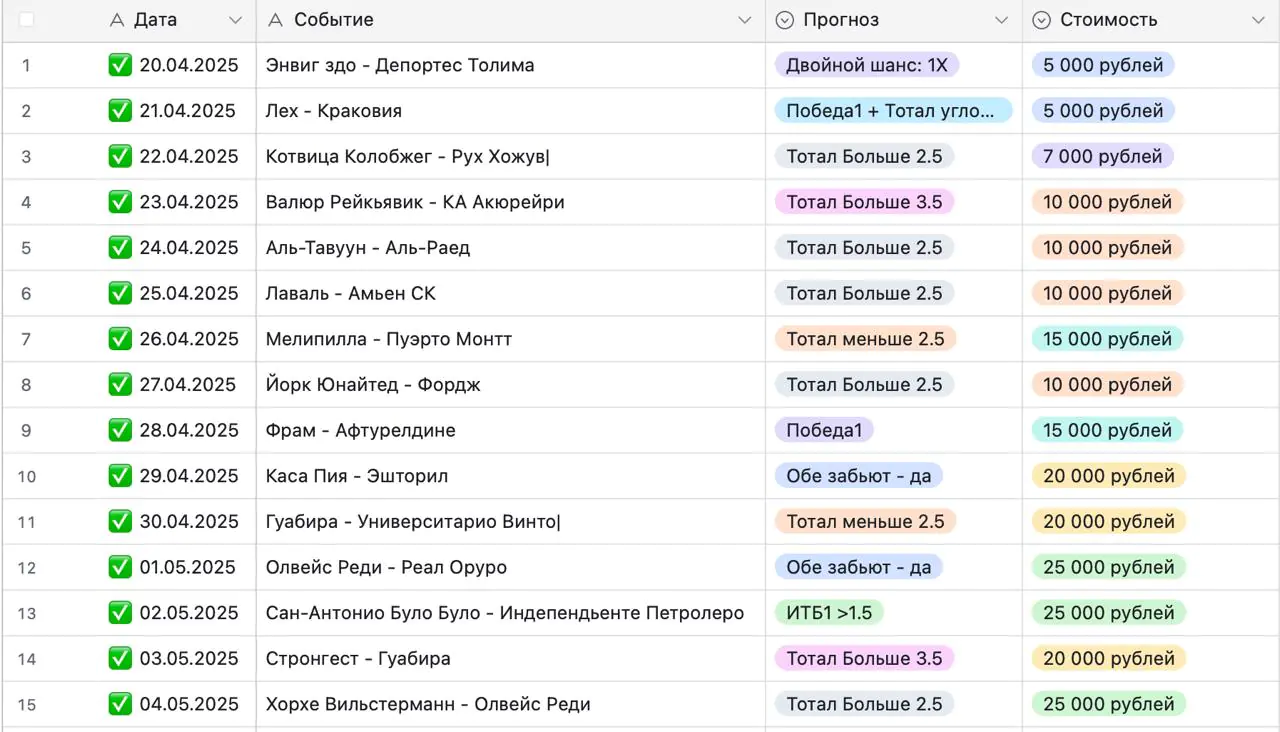Click green checkmark emoji in row 10
The width and height of the screenshot is (1280, 732).
120,476
